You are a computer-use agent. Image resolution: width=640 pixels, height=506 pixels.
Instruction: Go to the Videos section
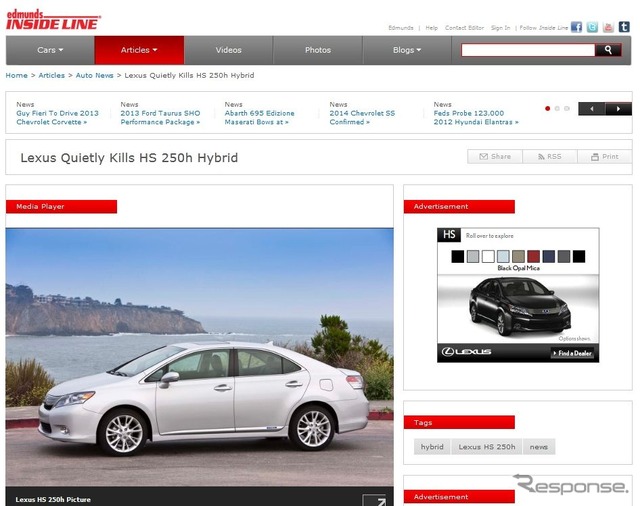point(229,50)
